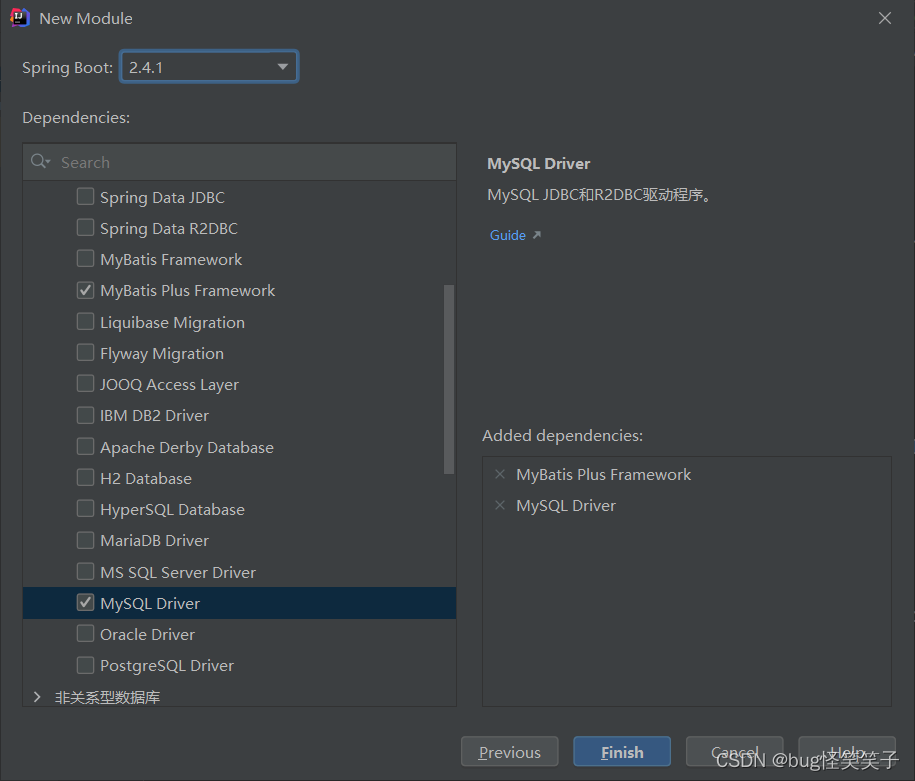This screenshot has height=781, width=915.
Task: Check the MariaDB Driver checkbox
Action: pos(85,540)
